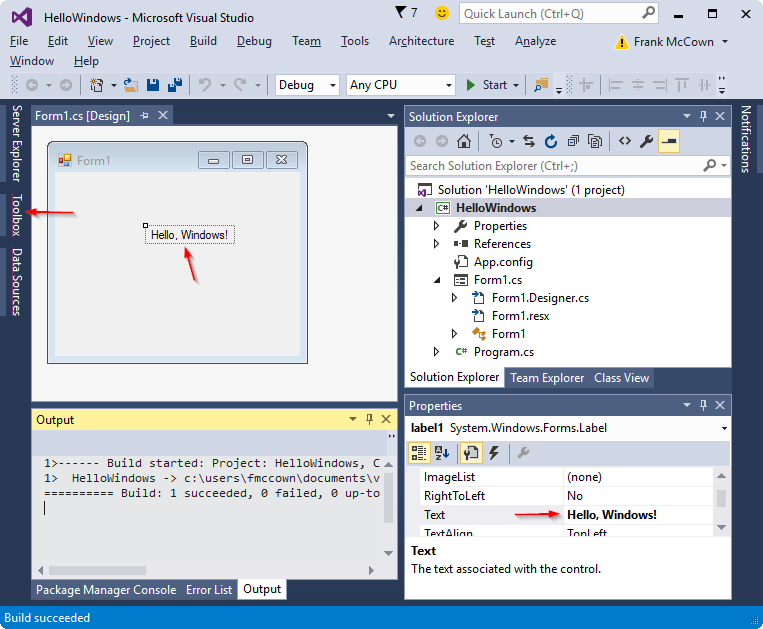Open the Server Explorer side tab

coord(17,144)
